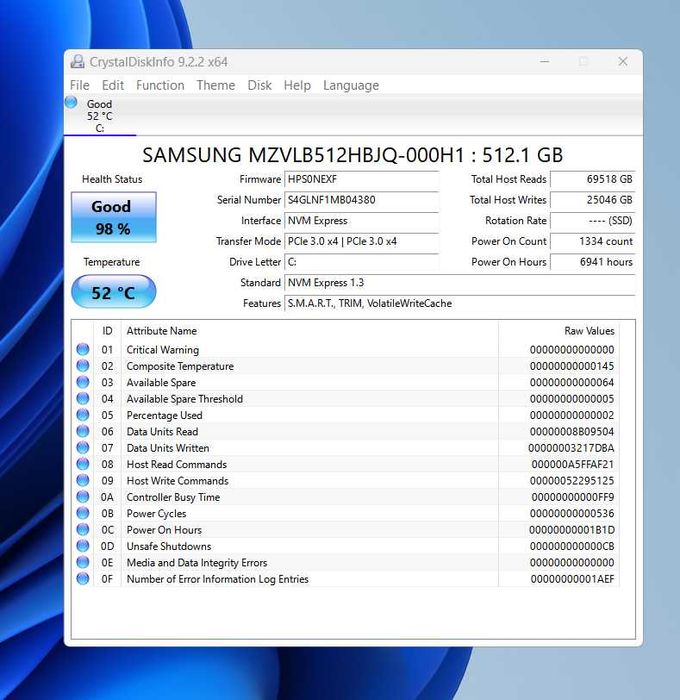Viewport: 680px width, 700px height.
Task: Click the status orb for Host Write Commands
Action: [83, 480]
